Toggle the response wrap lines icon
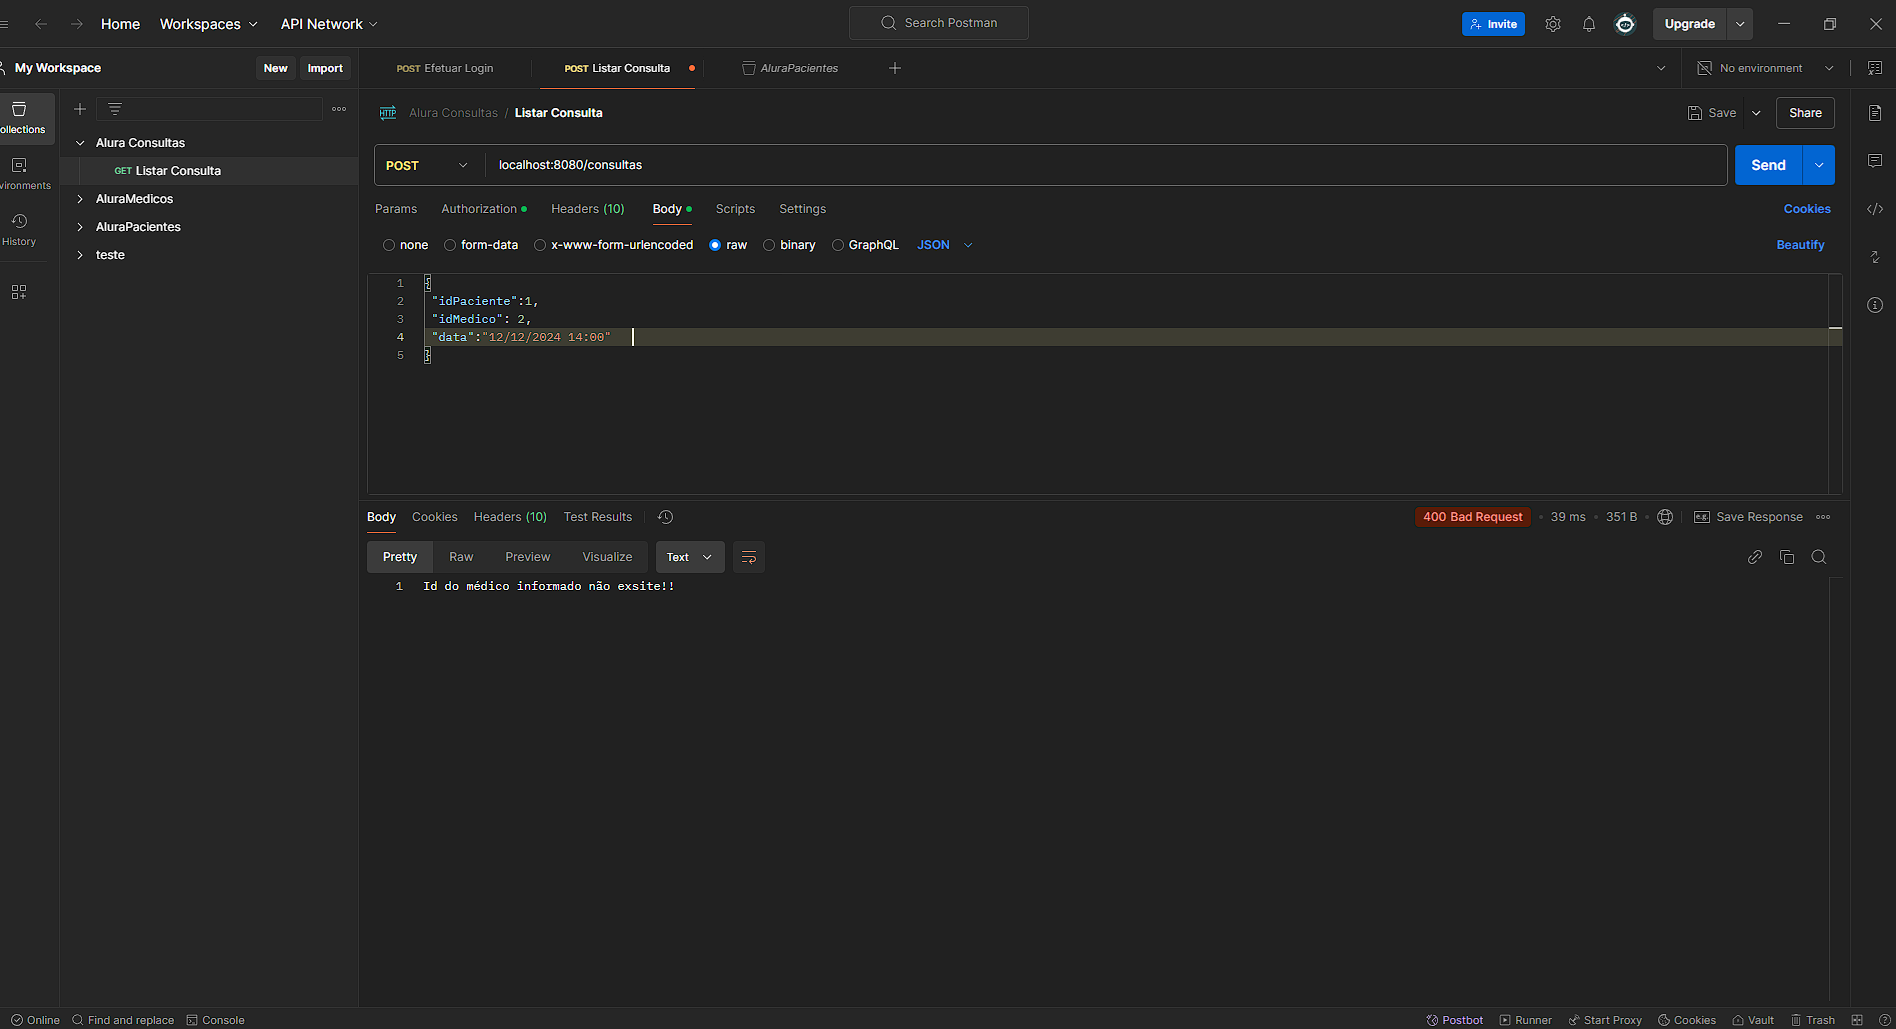Viewport: 1896px width, 1029px height. tap(749, 557)
